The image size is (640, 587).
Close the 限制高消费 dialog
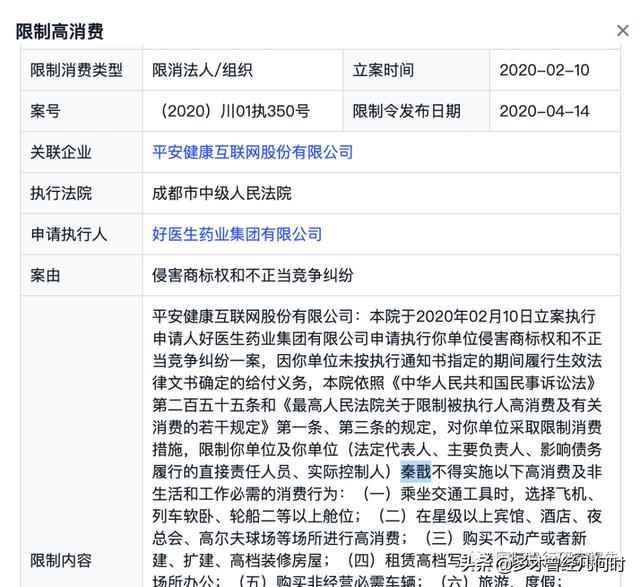click(622, 30)
